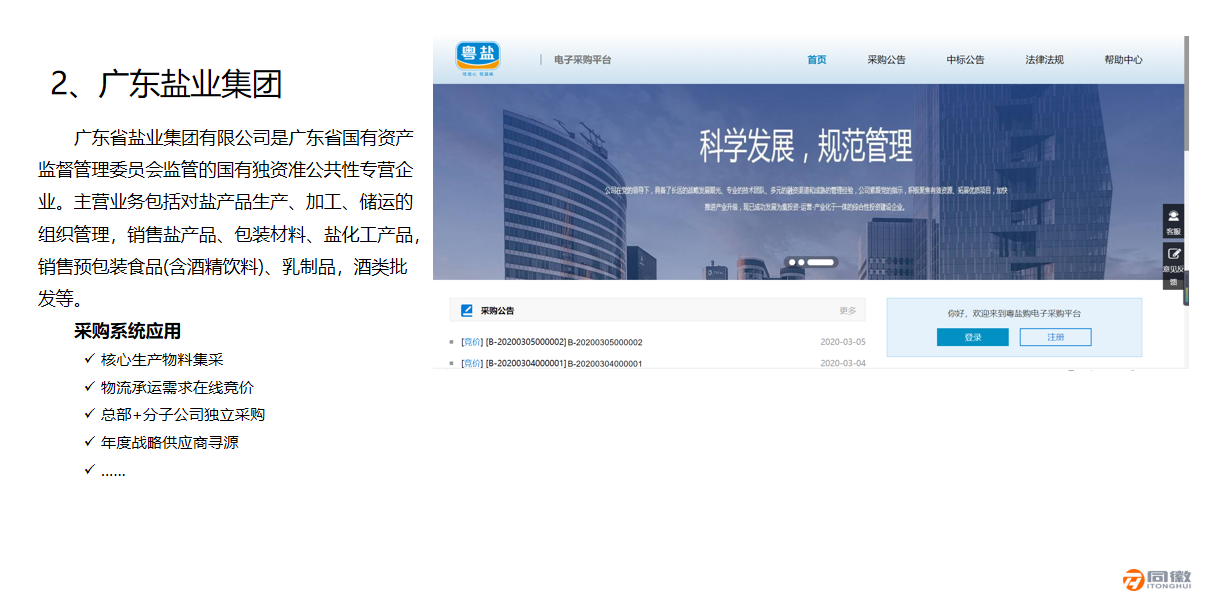Click the bullet 物流承运需求在线竞价
Image resolution: width=1207 pixels, height=604 pixels.
coord(177,387)
